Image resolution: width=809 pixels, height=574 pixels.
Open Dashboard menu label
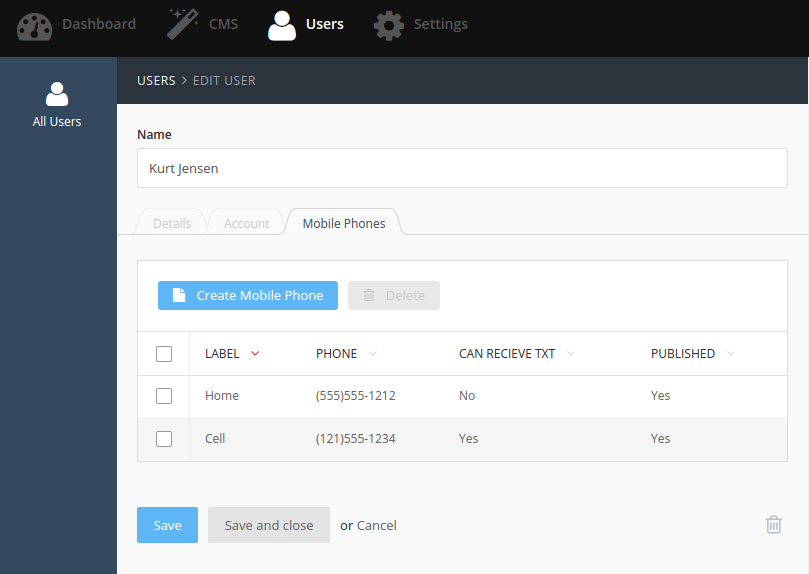pyautogui.click(x=99, y=24)
